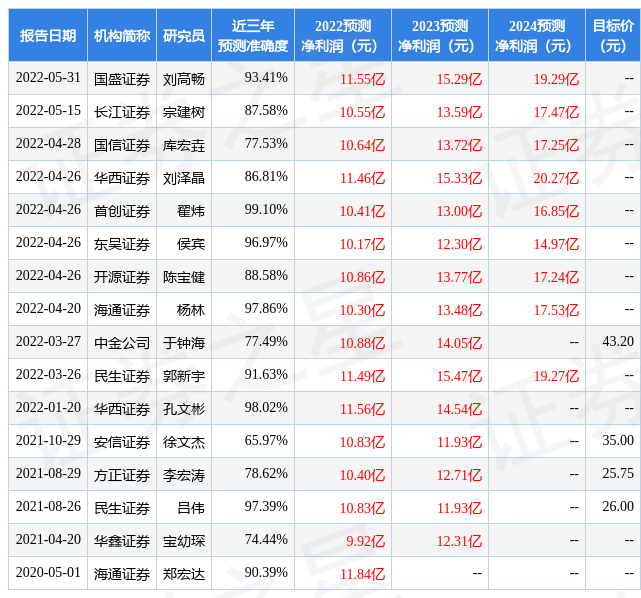Click the 2022预测净利润 column header
This screenshot has width=641, height=598.
(343, 36)
